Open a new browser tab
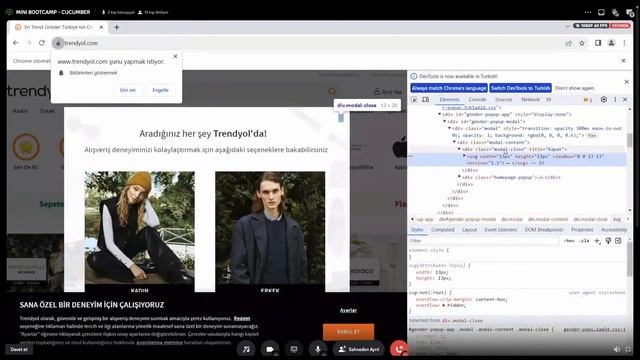640x360 pixels. 116,27
